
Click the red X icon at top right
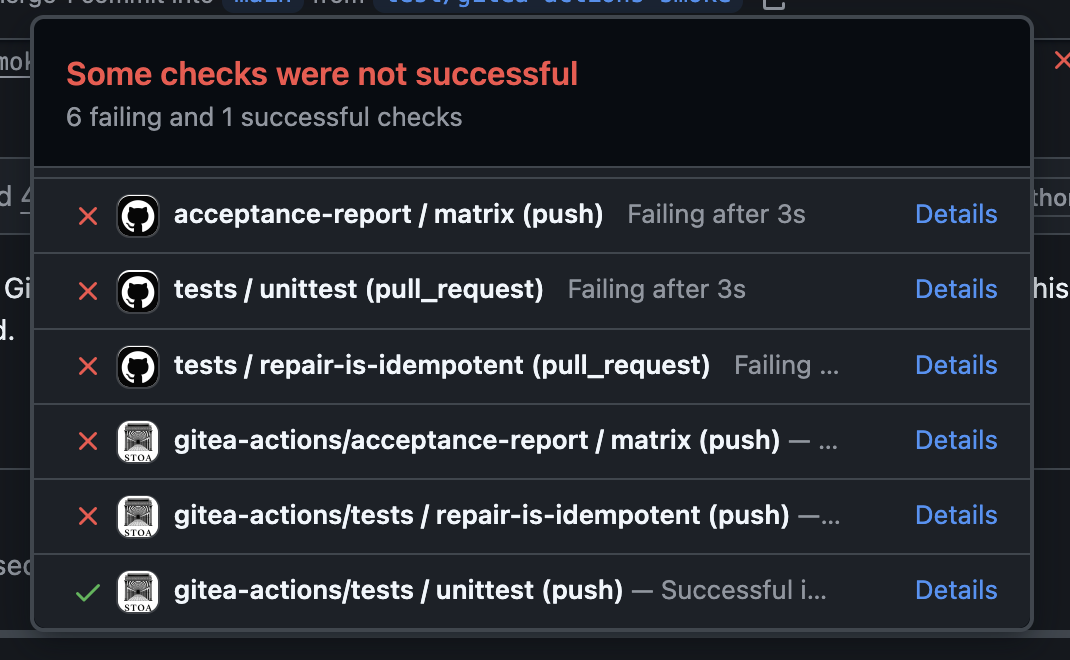(x=1062, y=60)
